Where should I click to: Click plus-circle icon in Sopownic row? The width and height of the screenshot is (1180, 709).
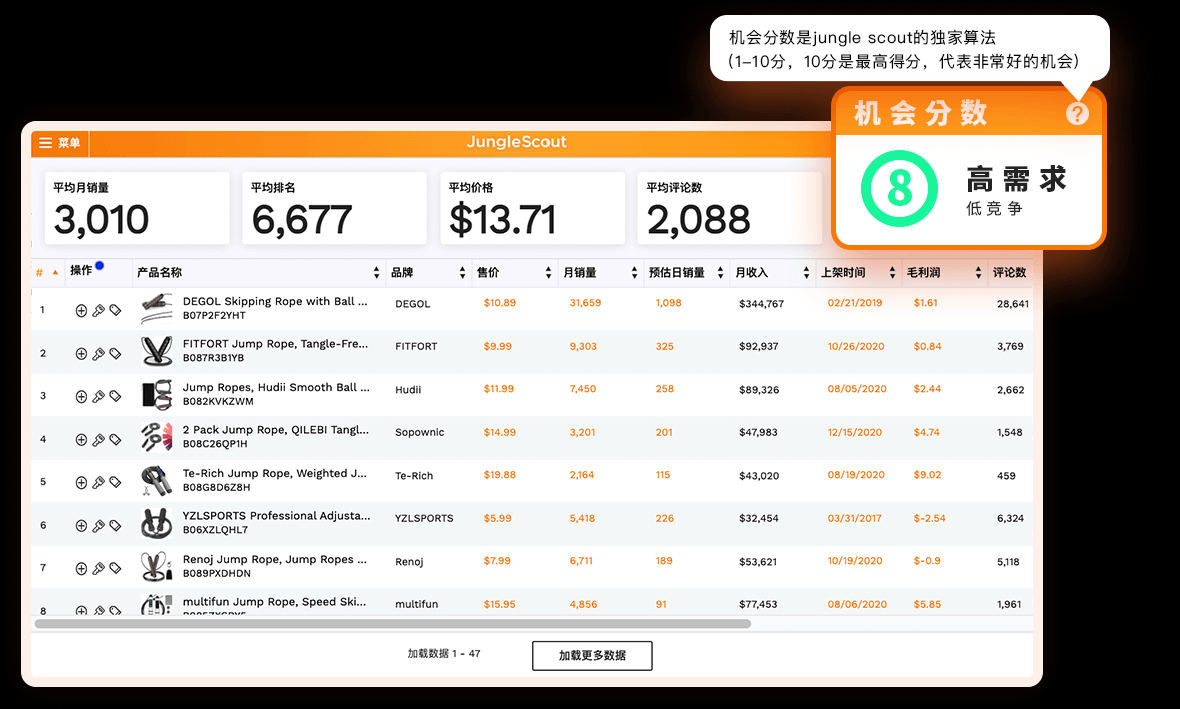pos(81,440)
